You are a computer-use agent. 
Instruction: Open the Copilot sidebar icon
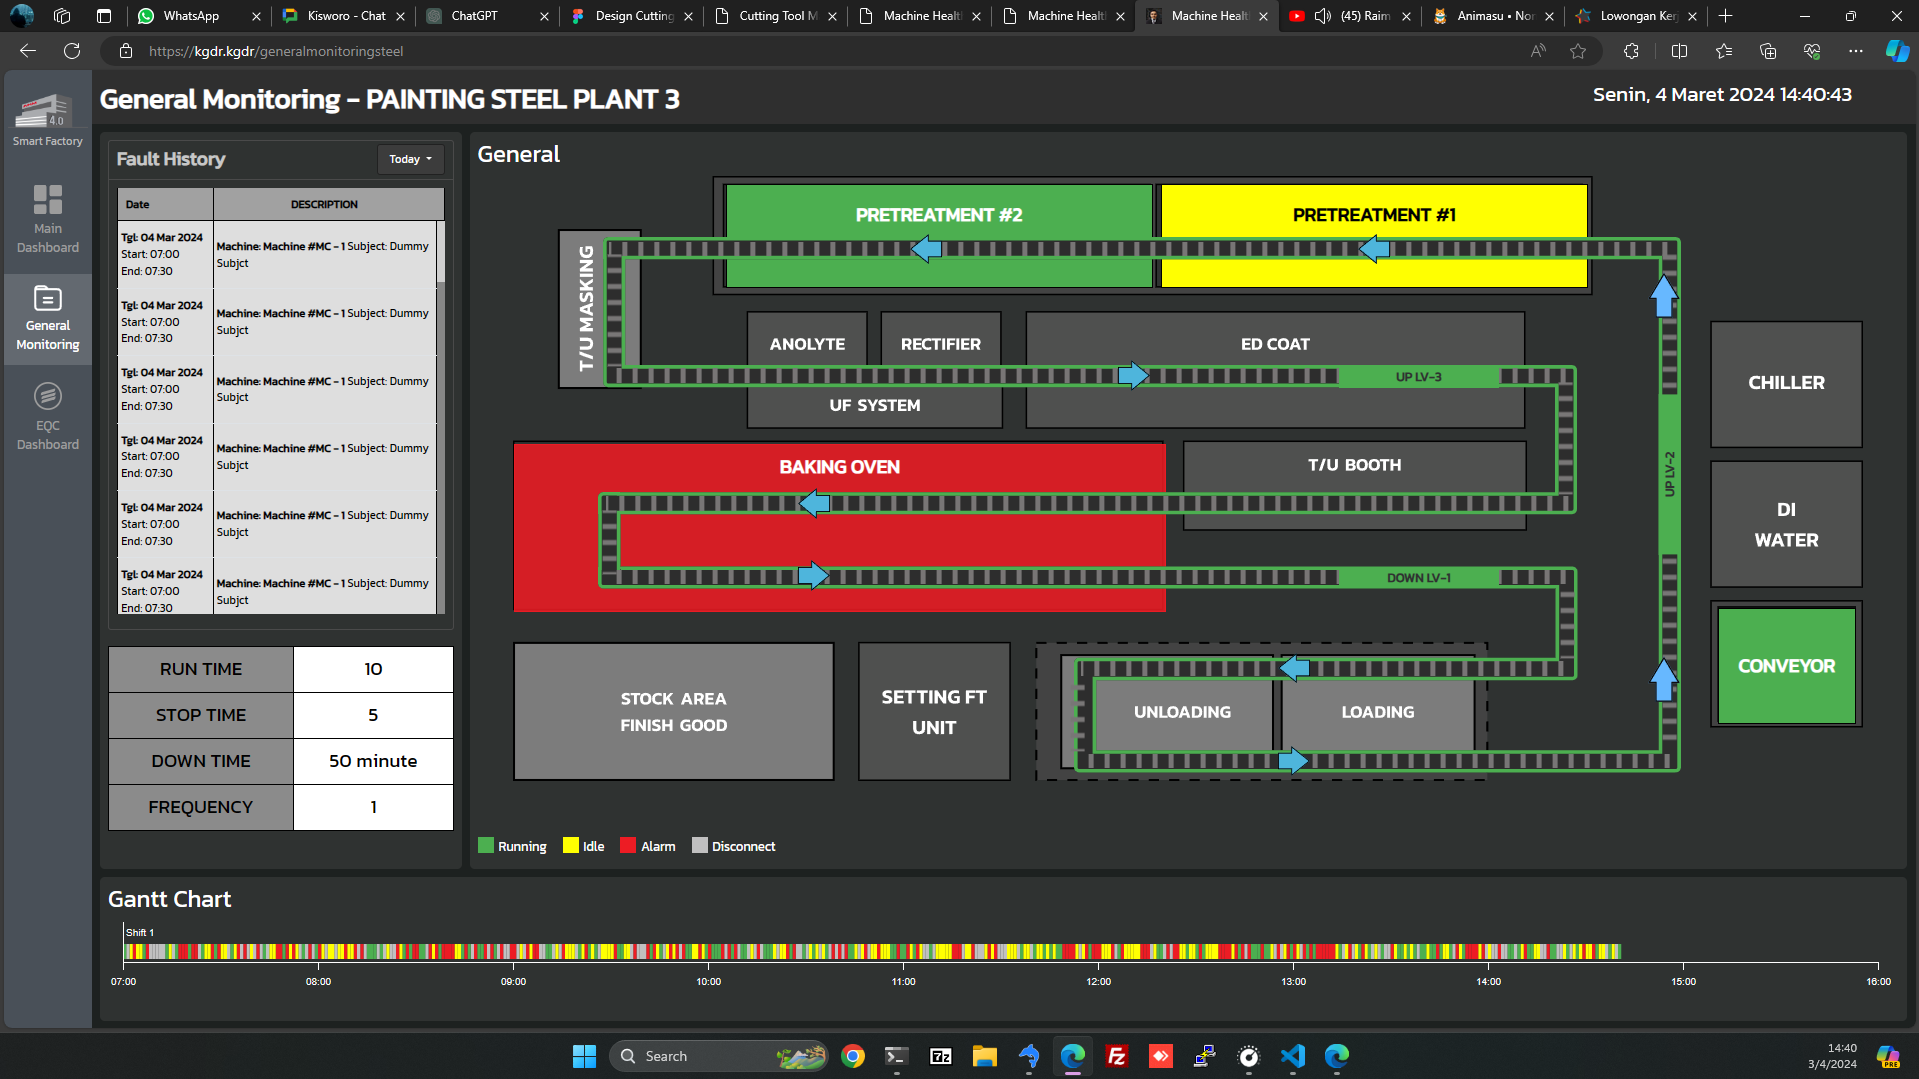click(1896, 51)
